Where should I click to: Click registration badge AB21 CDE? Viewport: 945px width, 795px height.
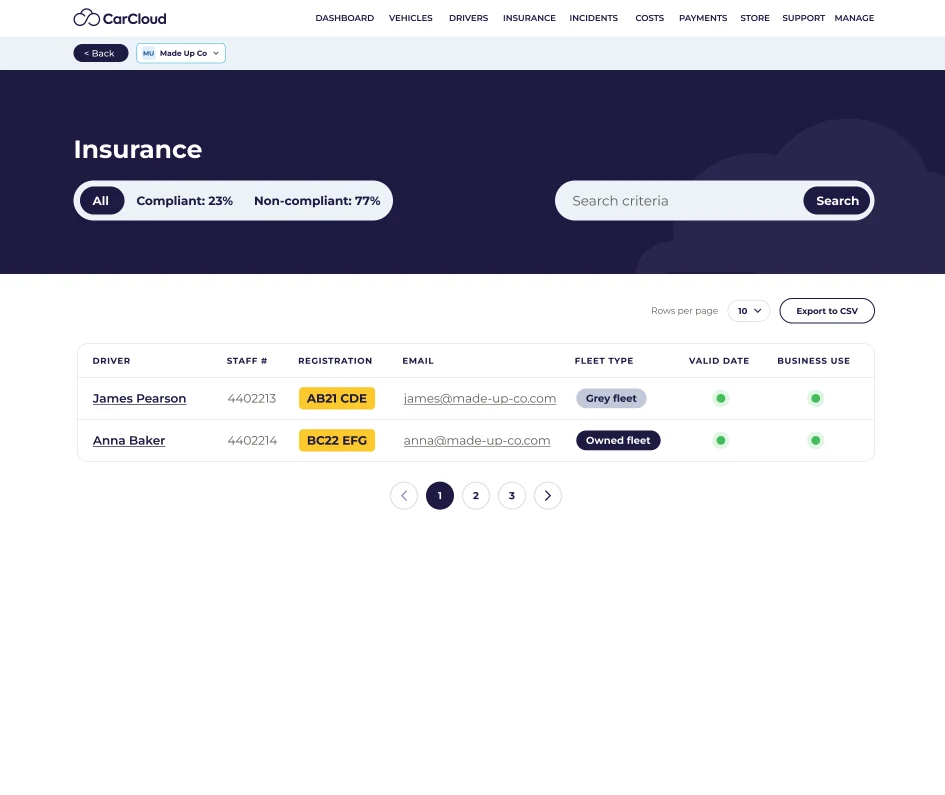point(337,398)
